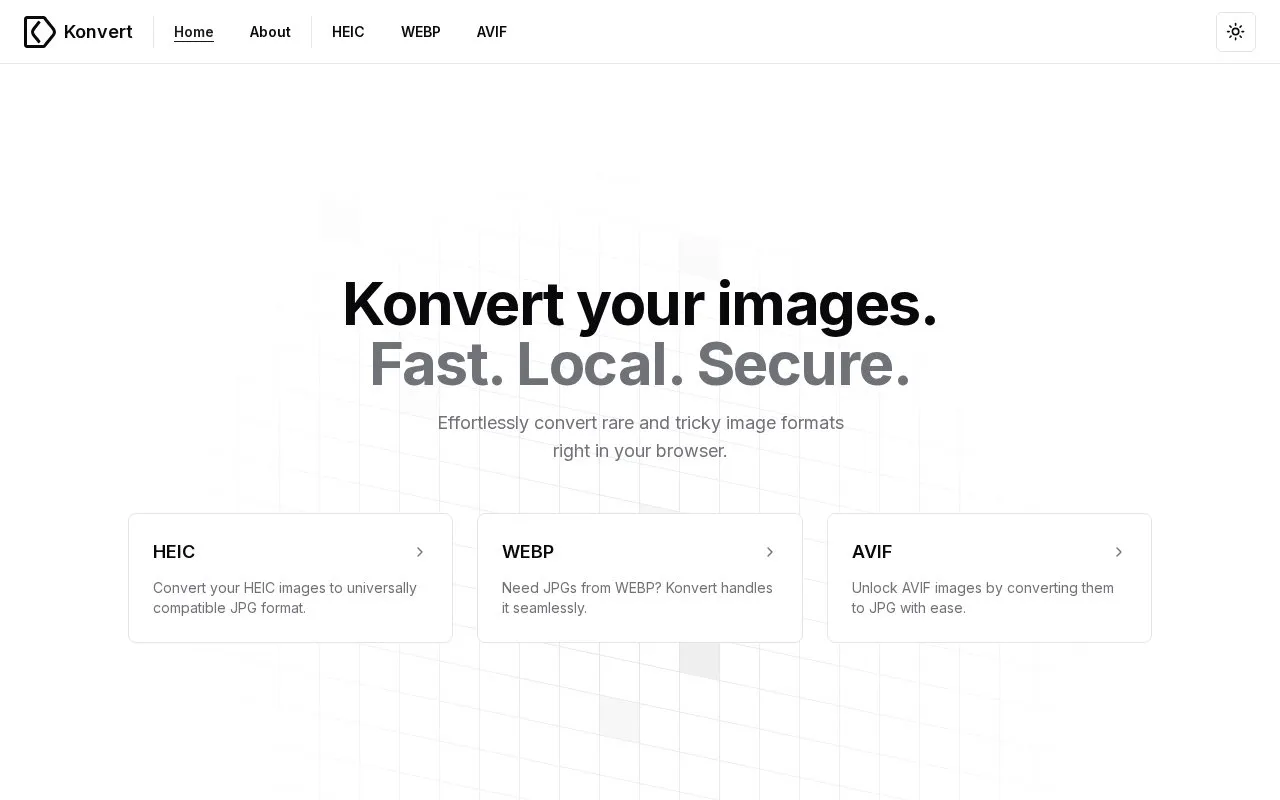Click the chevron arrow on the AVIF card
The image size is (1280, 800).
click(x=1119, y=552)
